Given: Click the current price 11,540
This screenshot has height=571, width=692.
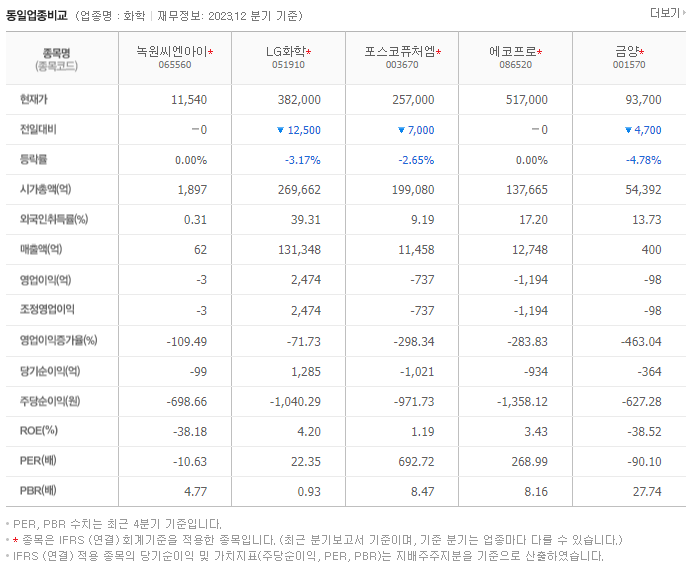Looking at the screenshot, I should coord(189,100).
